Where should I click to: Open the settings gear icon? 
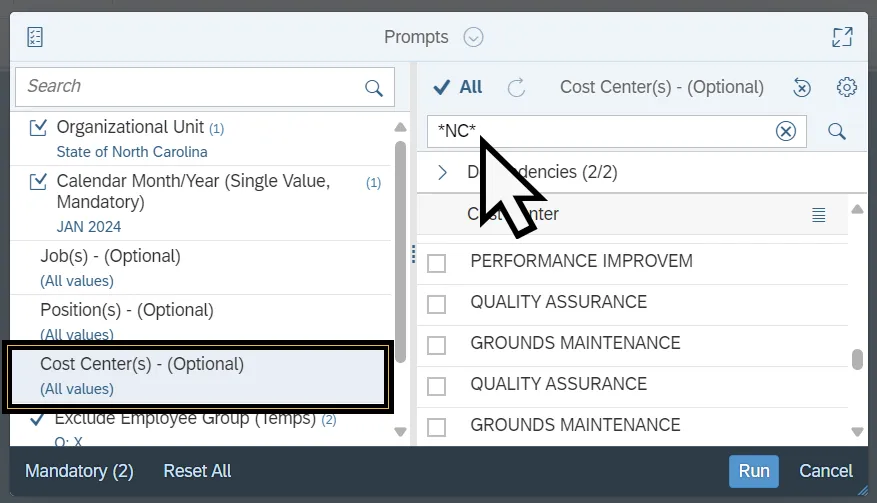coord(847,88)
